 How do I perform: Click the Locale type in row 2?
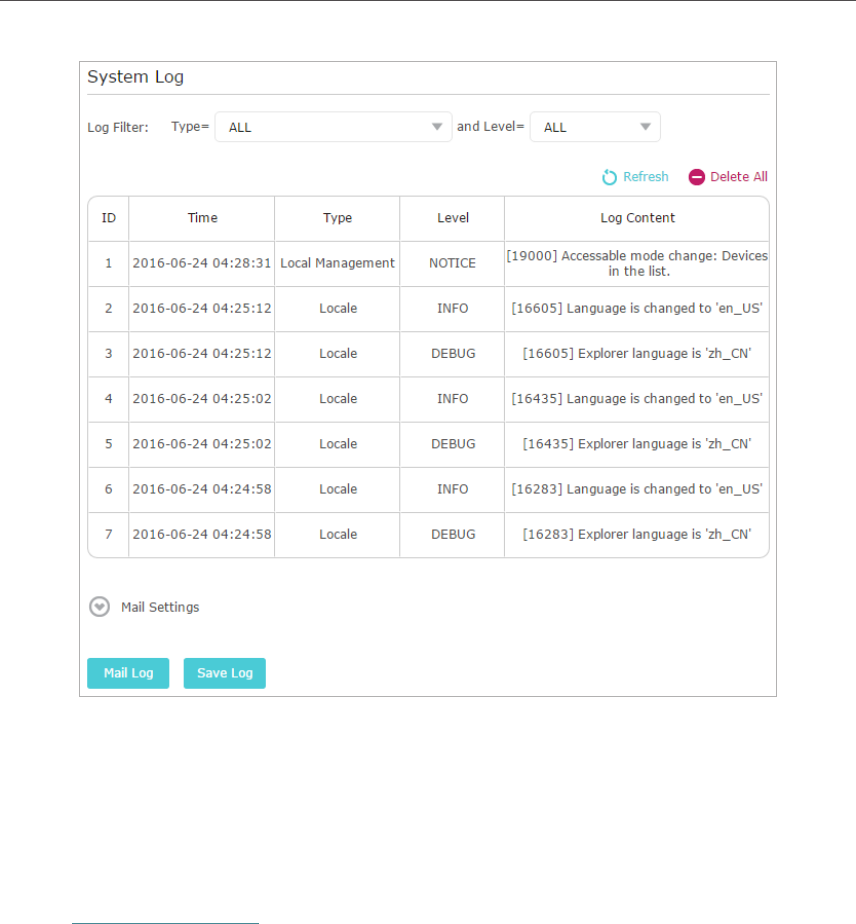pos(338,308)
